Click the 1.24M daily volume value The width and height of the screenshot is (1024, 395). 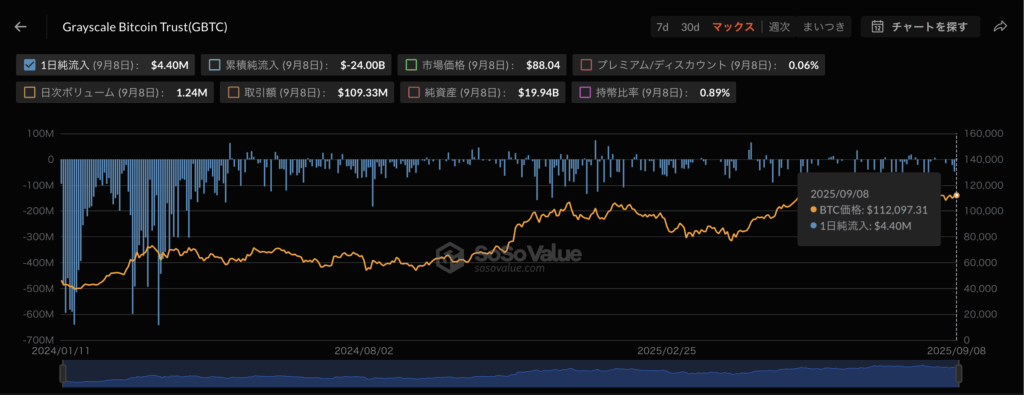click(x=191, y=93)
